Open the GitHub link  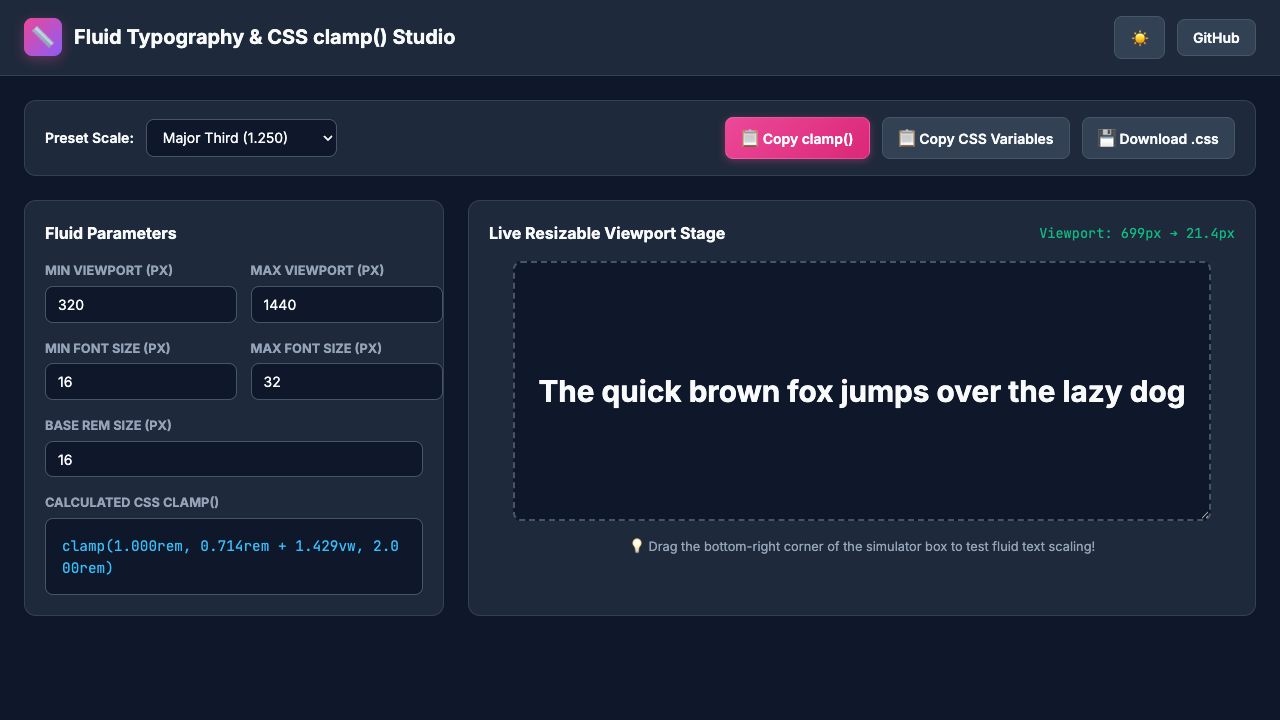pos(1216,38)
